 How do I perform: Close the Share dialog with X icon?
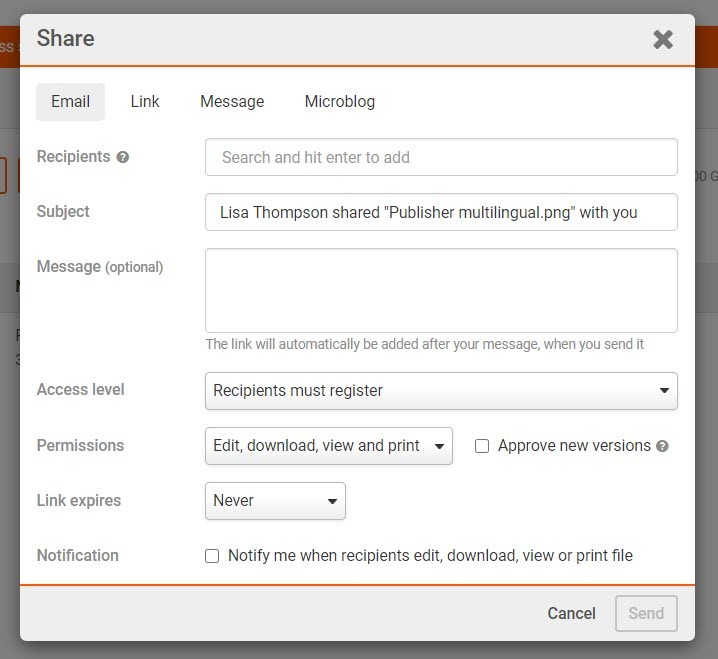point(663,39)
